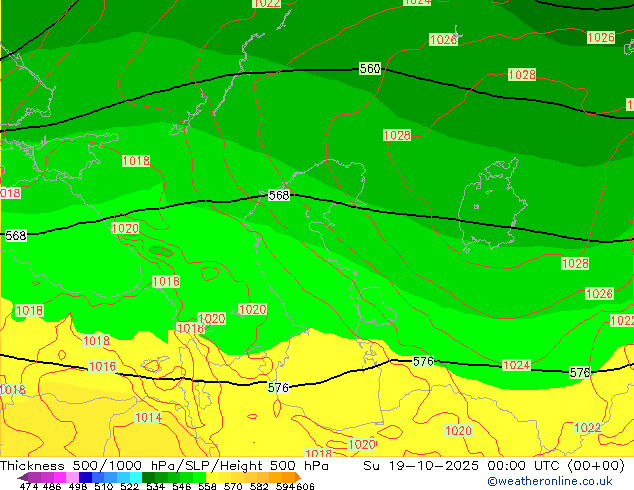Click the 570 legend value
The width and height of the screenshot is (634, 490).
point(233,486)
